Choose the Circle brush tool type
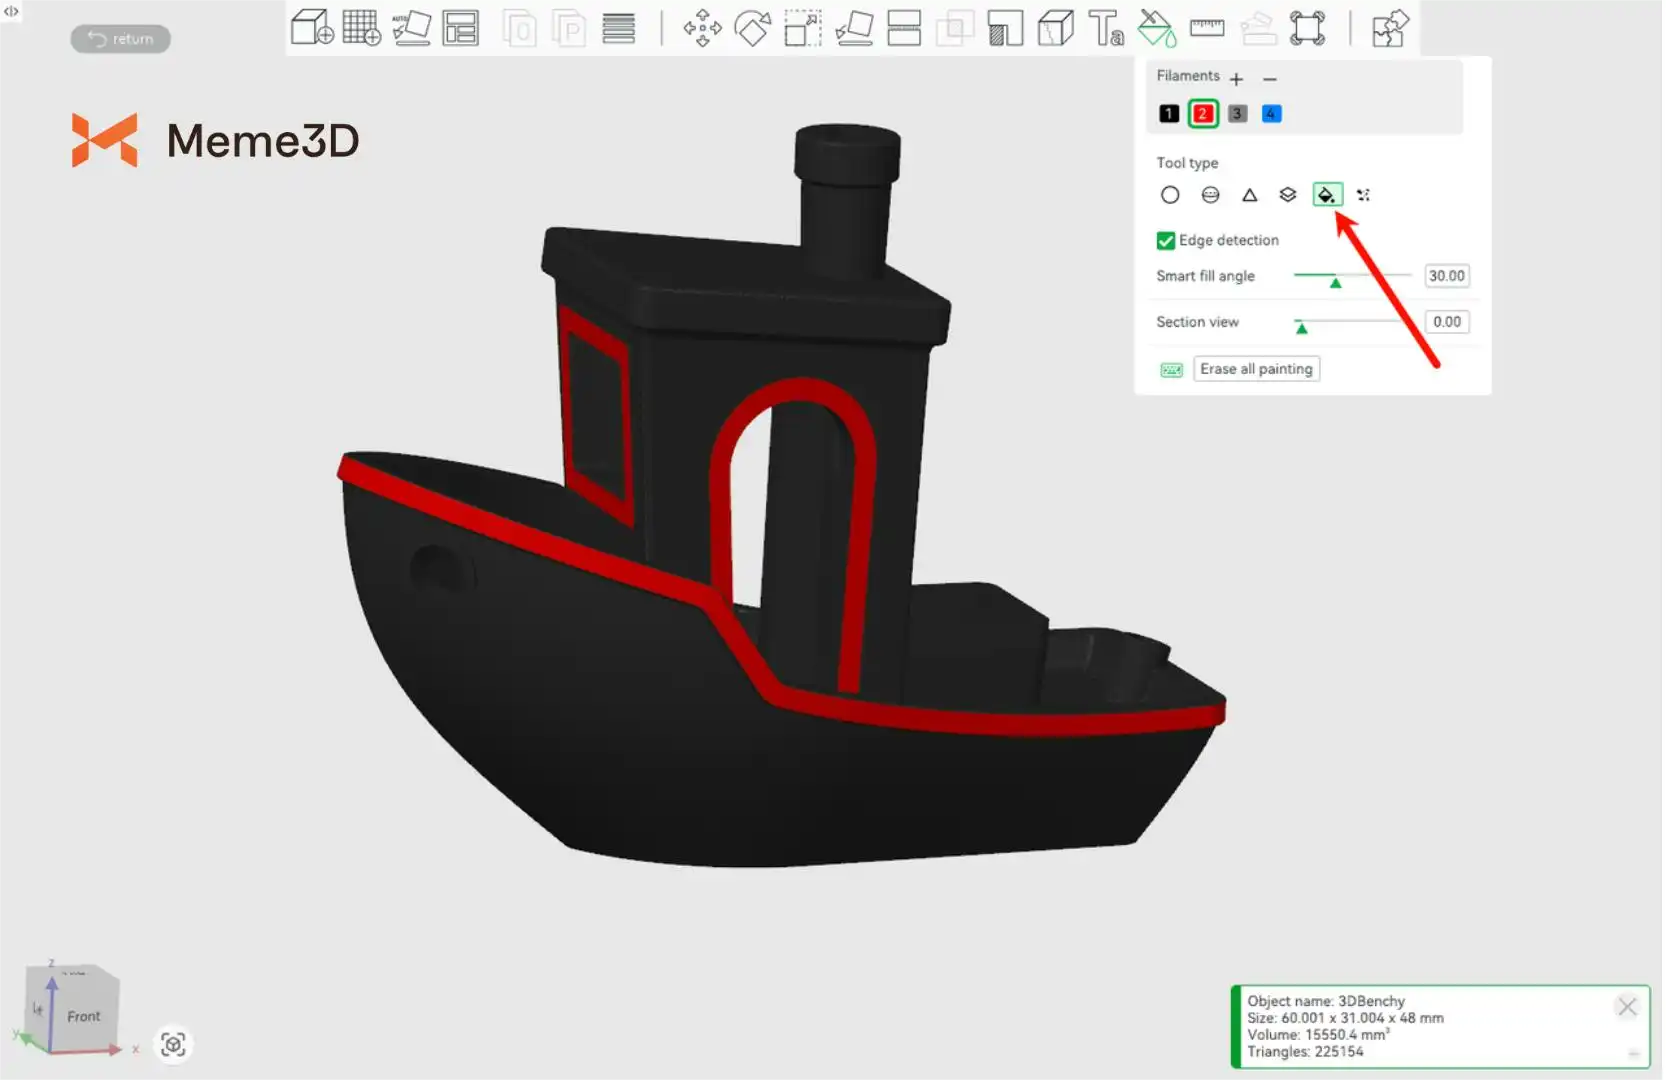Viewport: 1666px width, 1080px height. 1170,195
